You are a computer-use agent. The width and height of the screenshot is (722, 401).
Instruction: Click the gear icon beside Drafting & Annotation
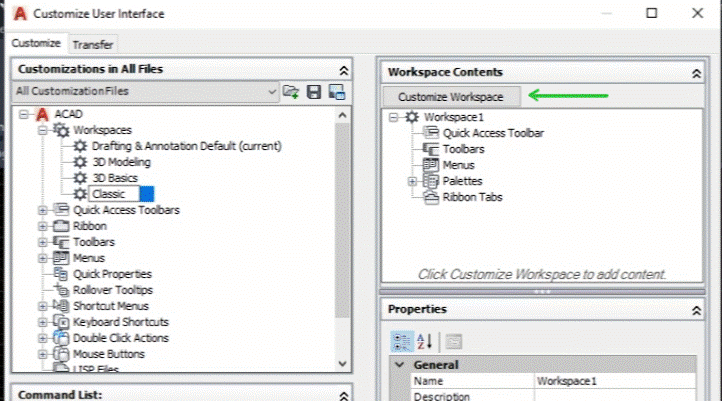pyautogui.click(x=80, y=146)
